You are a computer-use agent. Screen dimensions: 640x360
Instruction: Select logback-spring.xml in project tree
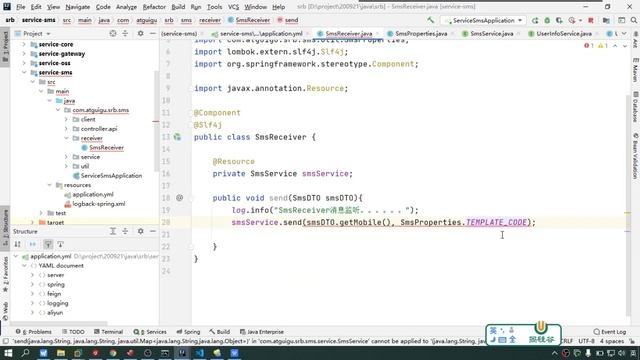point(98,204)
